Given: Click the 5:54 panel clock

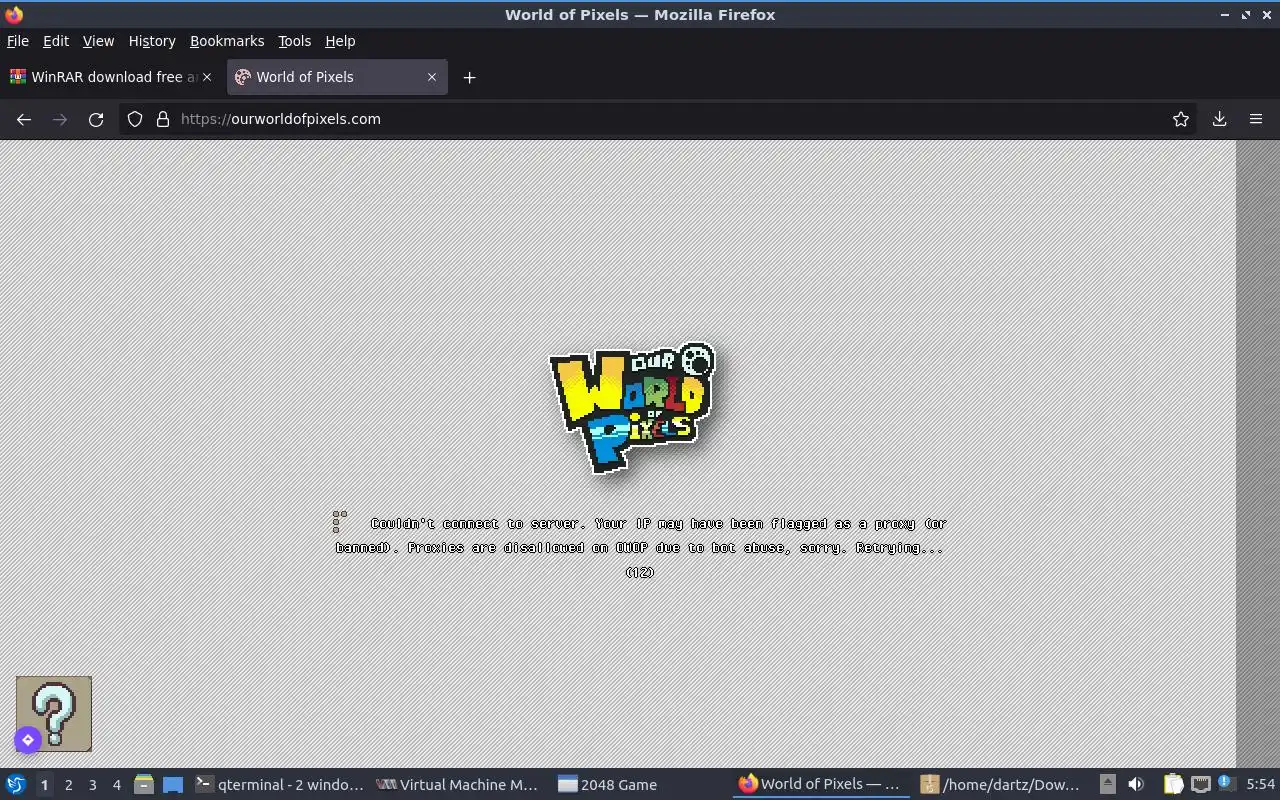Looking at the screenshot, I should [x=1260, y=785].
